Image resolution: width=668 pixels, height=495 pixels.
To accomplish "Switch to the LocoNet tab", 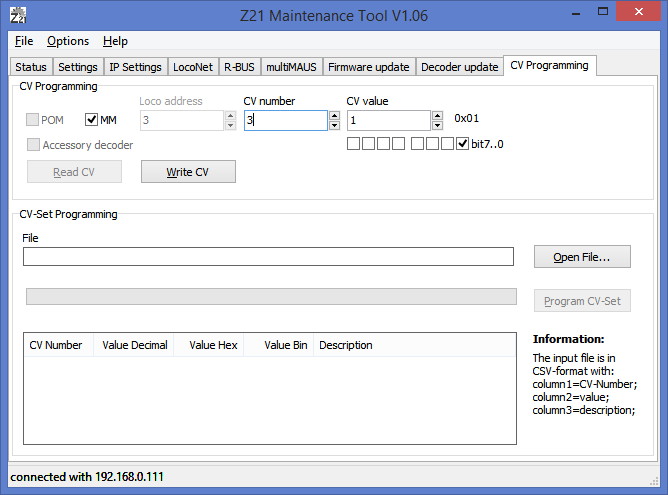I will (x=193, y=67).
